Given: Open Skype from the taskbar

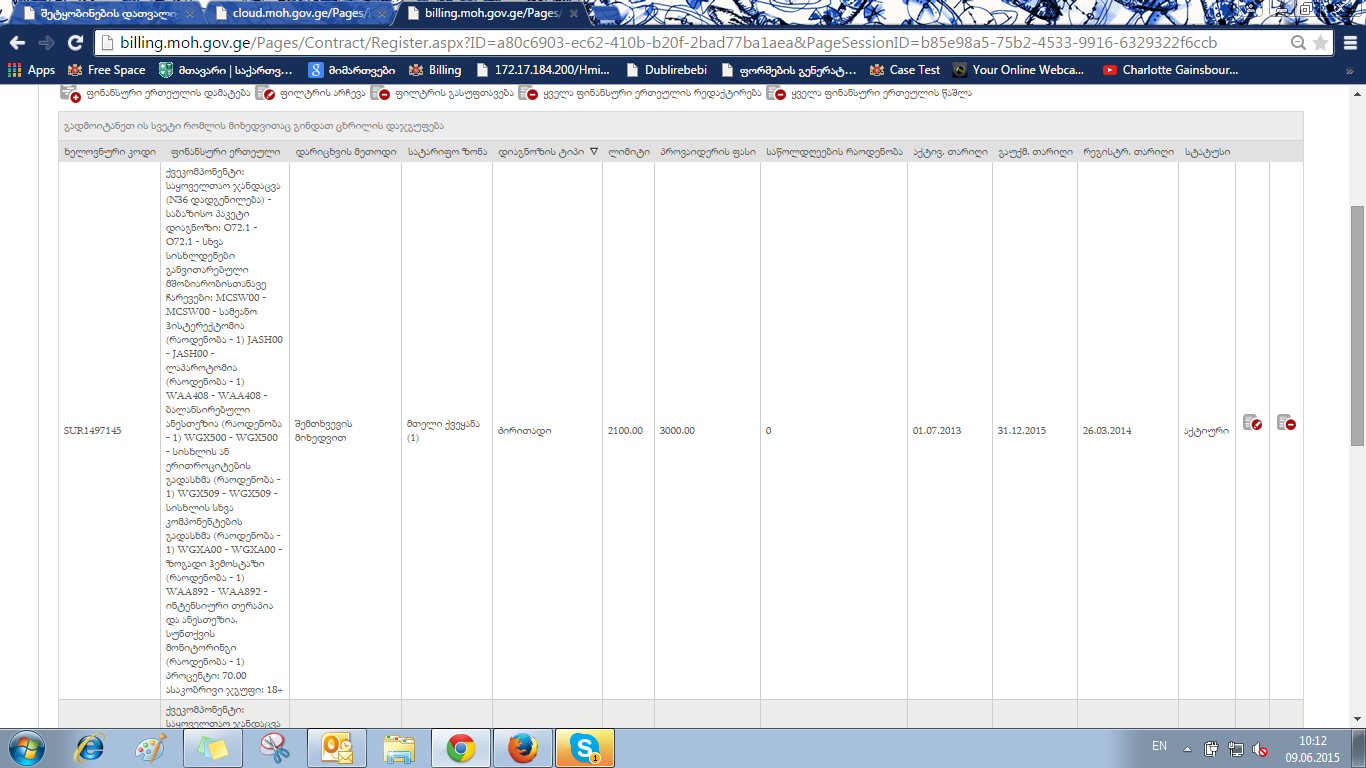Looking at the screenshot, I should [584, 747].
